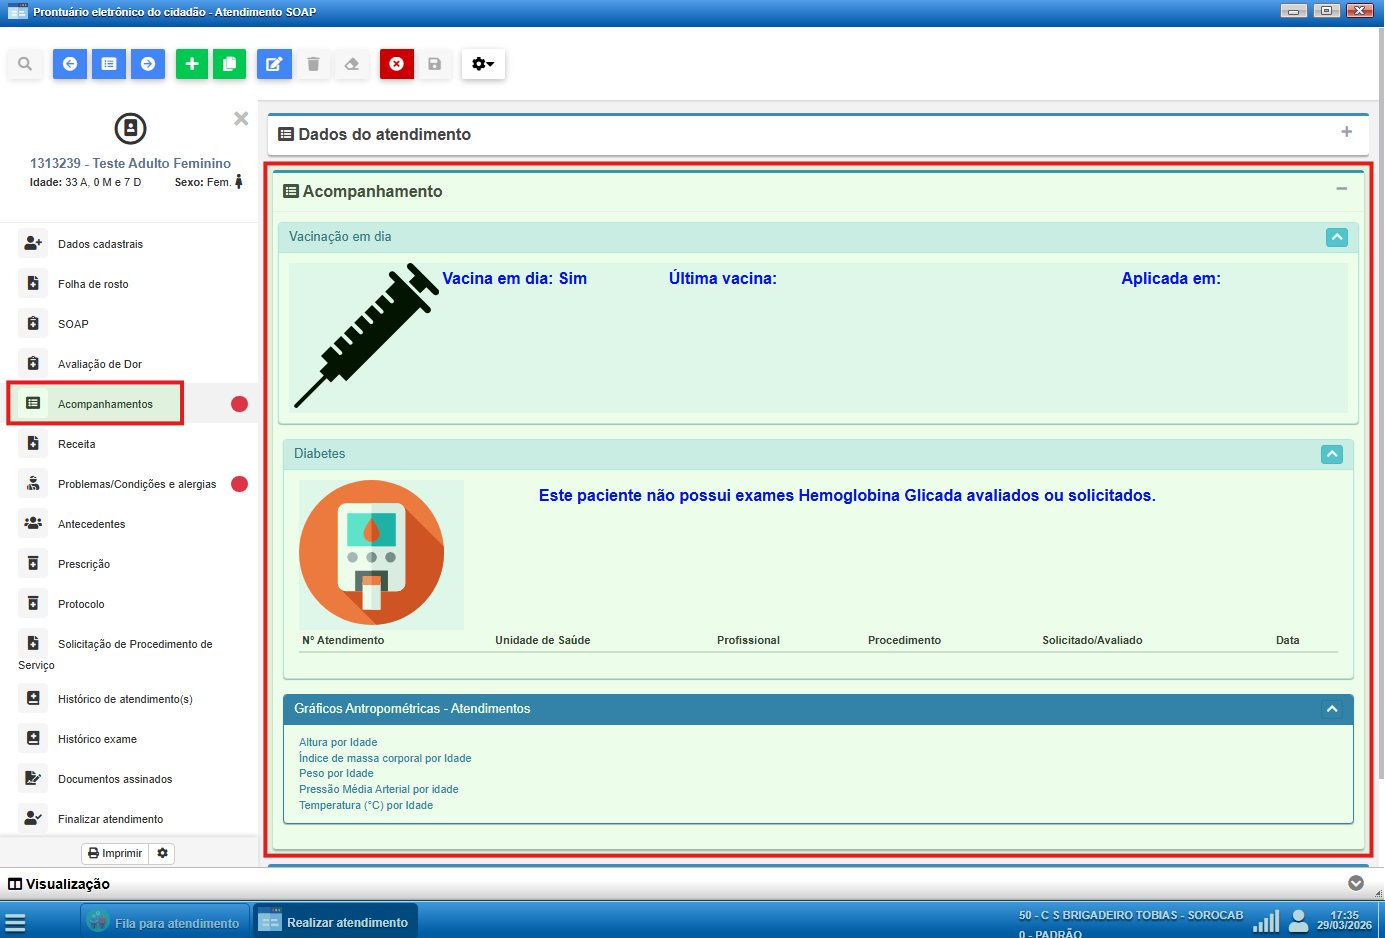
Task: Click the blue list view toolbar icon
Action: pos(109,64)
